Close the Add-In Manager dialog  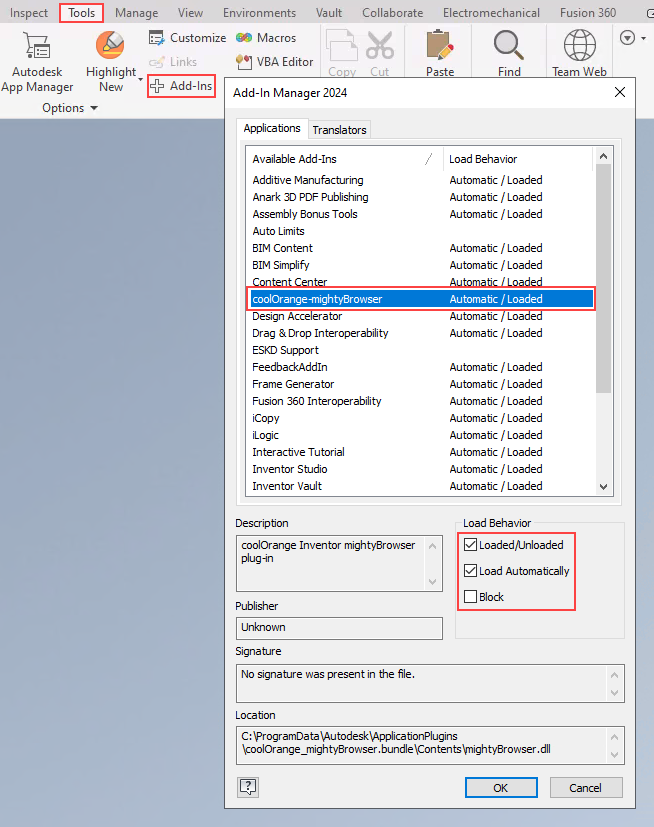click(x=620, y=92)
